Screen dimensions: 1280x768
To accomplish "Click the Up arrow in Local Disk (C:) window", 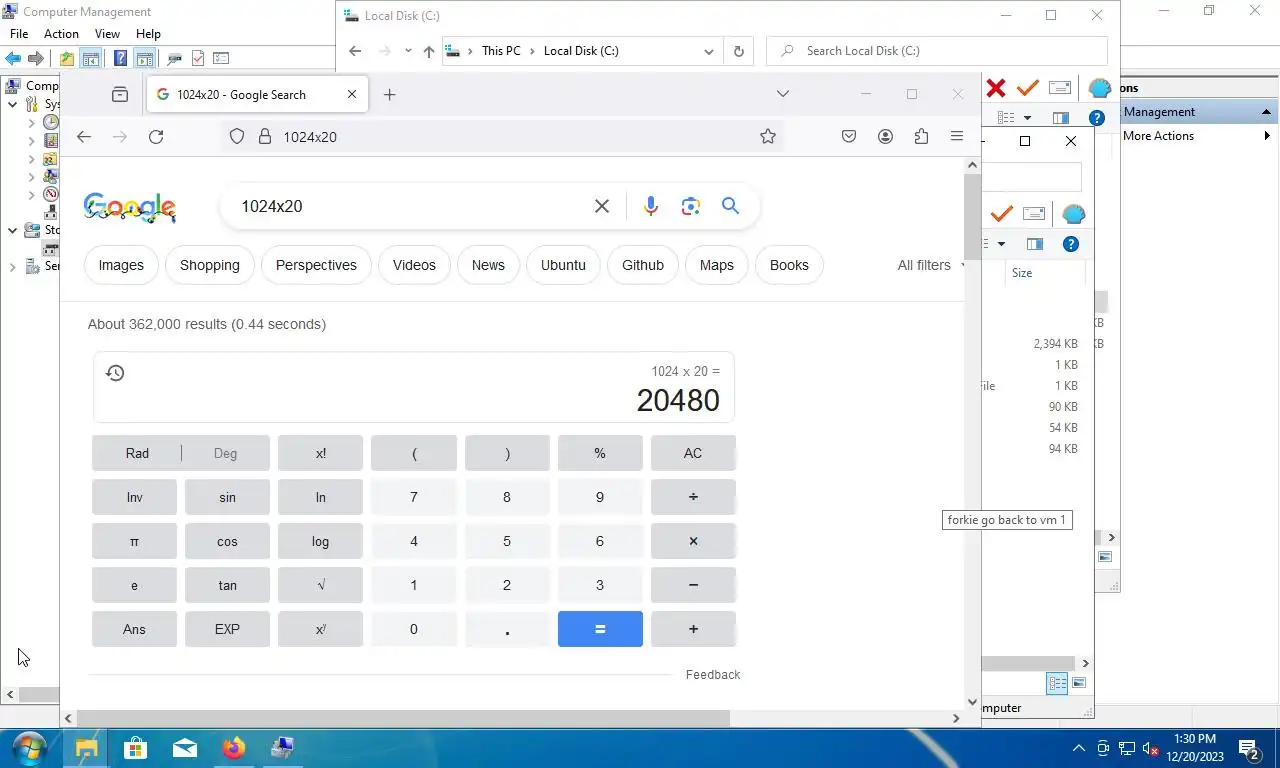I will [429, 51].
